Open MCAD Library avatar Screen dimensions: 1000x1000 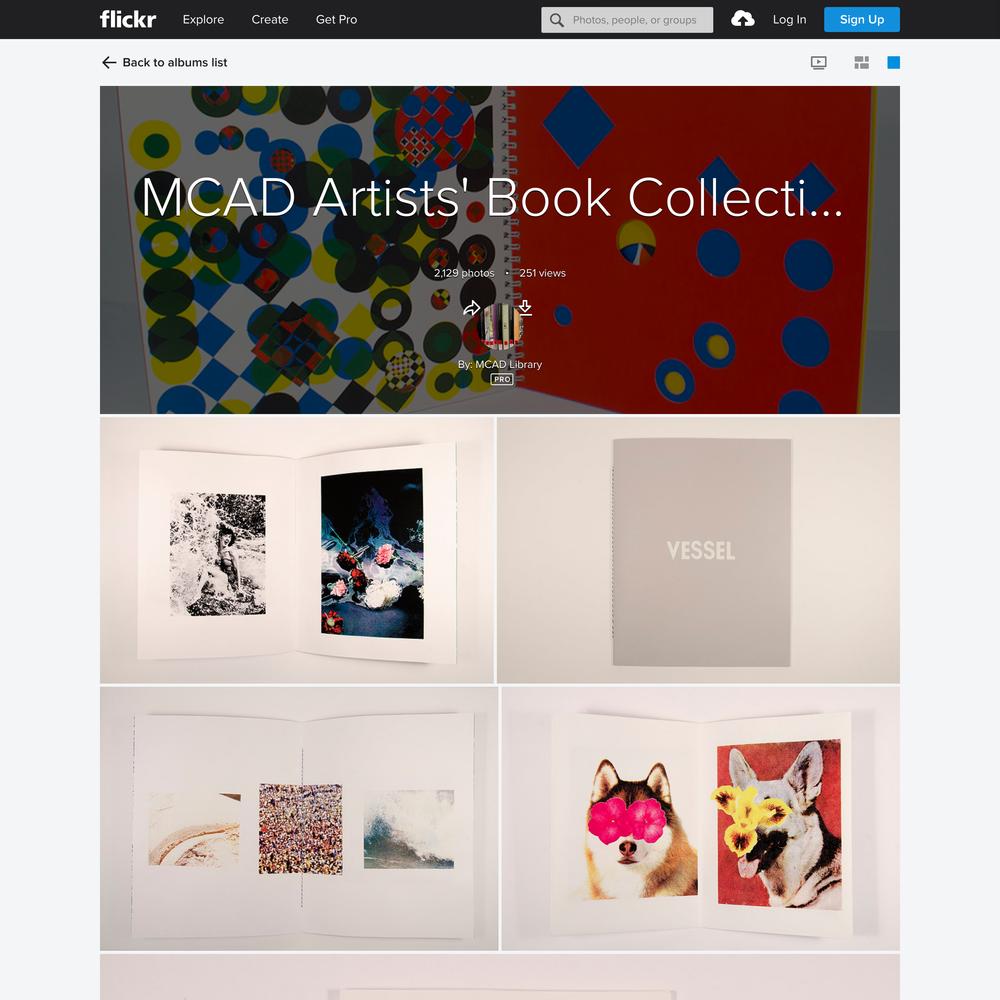click(x=501, y=326)
